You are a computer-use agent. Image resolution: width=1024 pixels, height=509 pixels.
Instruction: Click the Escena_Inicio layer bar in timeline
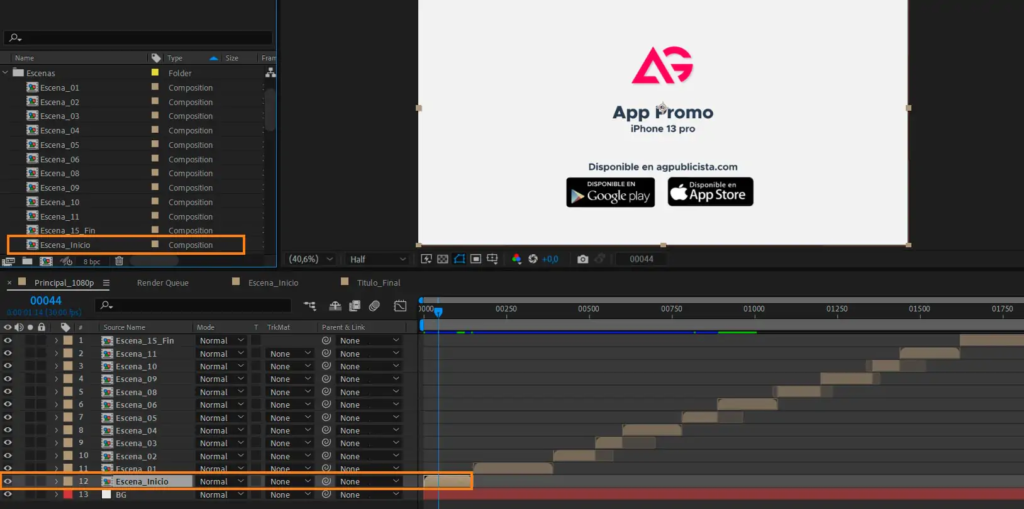(x=447, y=482)
